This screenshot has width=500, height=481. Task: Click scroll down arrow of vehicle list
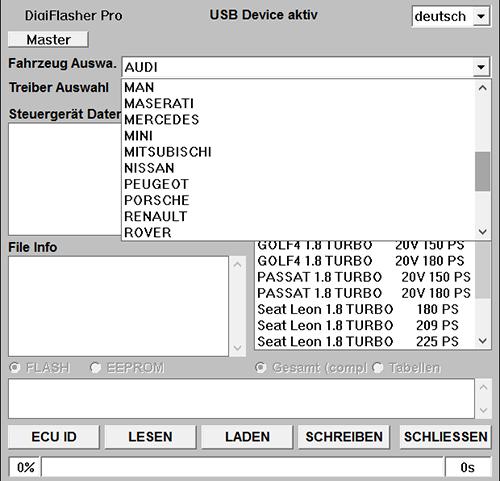[482, 231]
